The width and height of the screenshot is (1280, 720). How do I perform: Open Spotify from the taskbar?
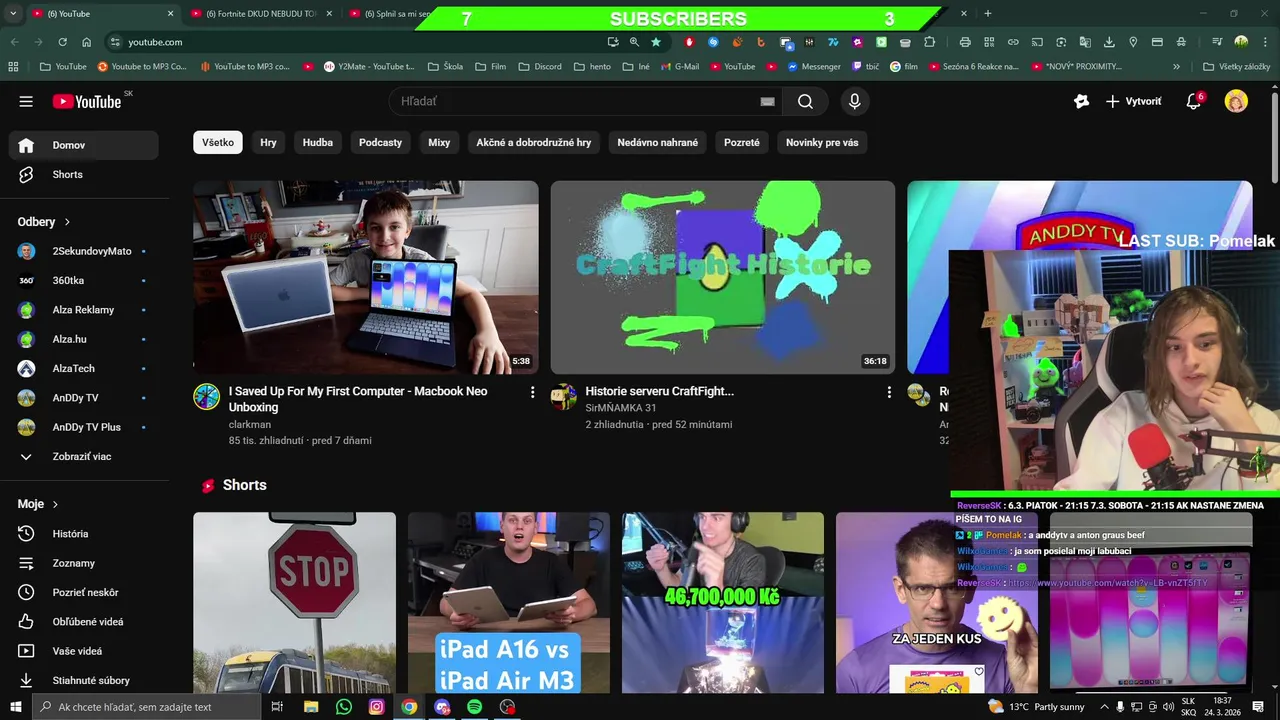point(474,707)
